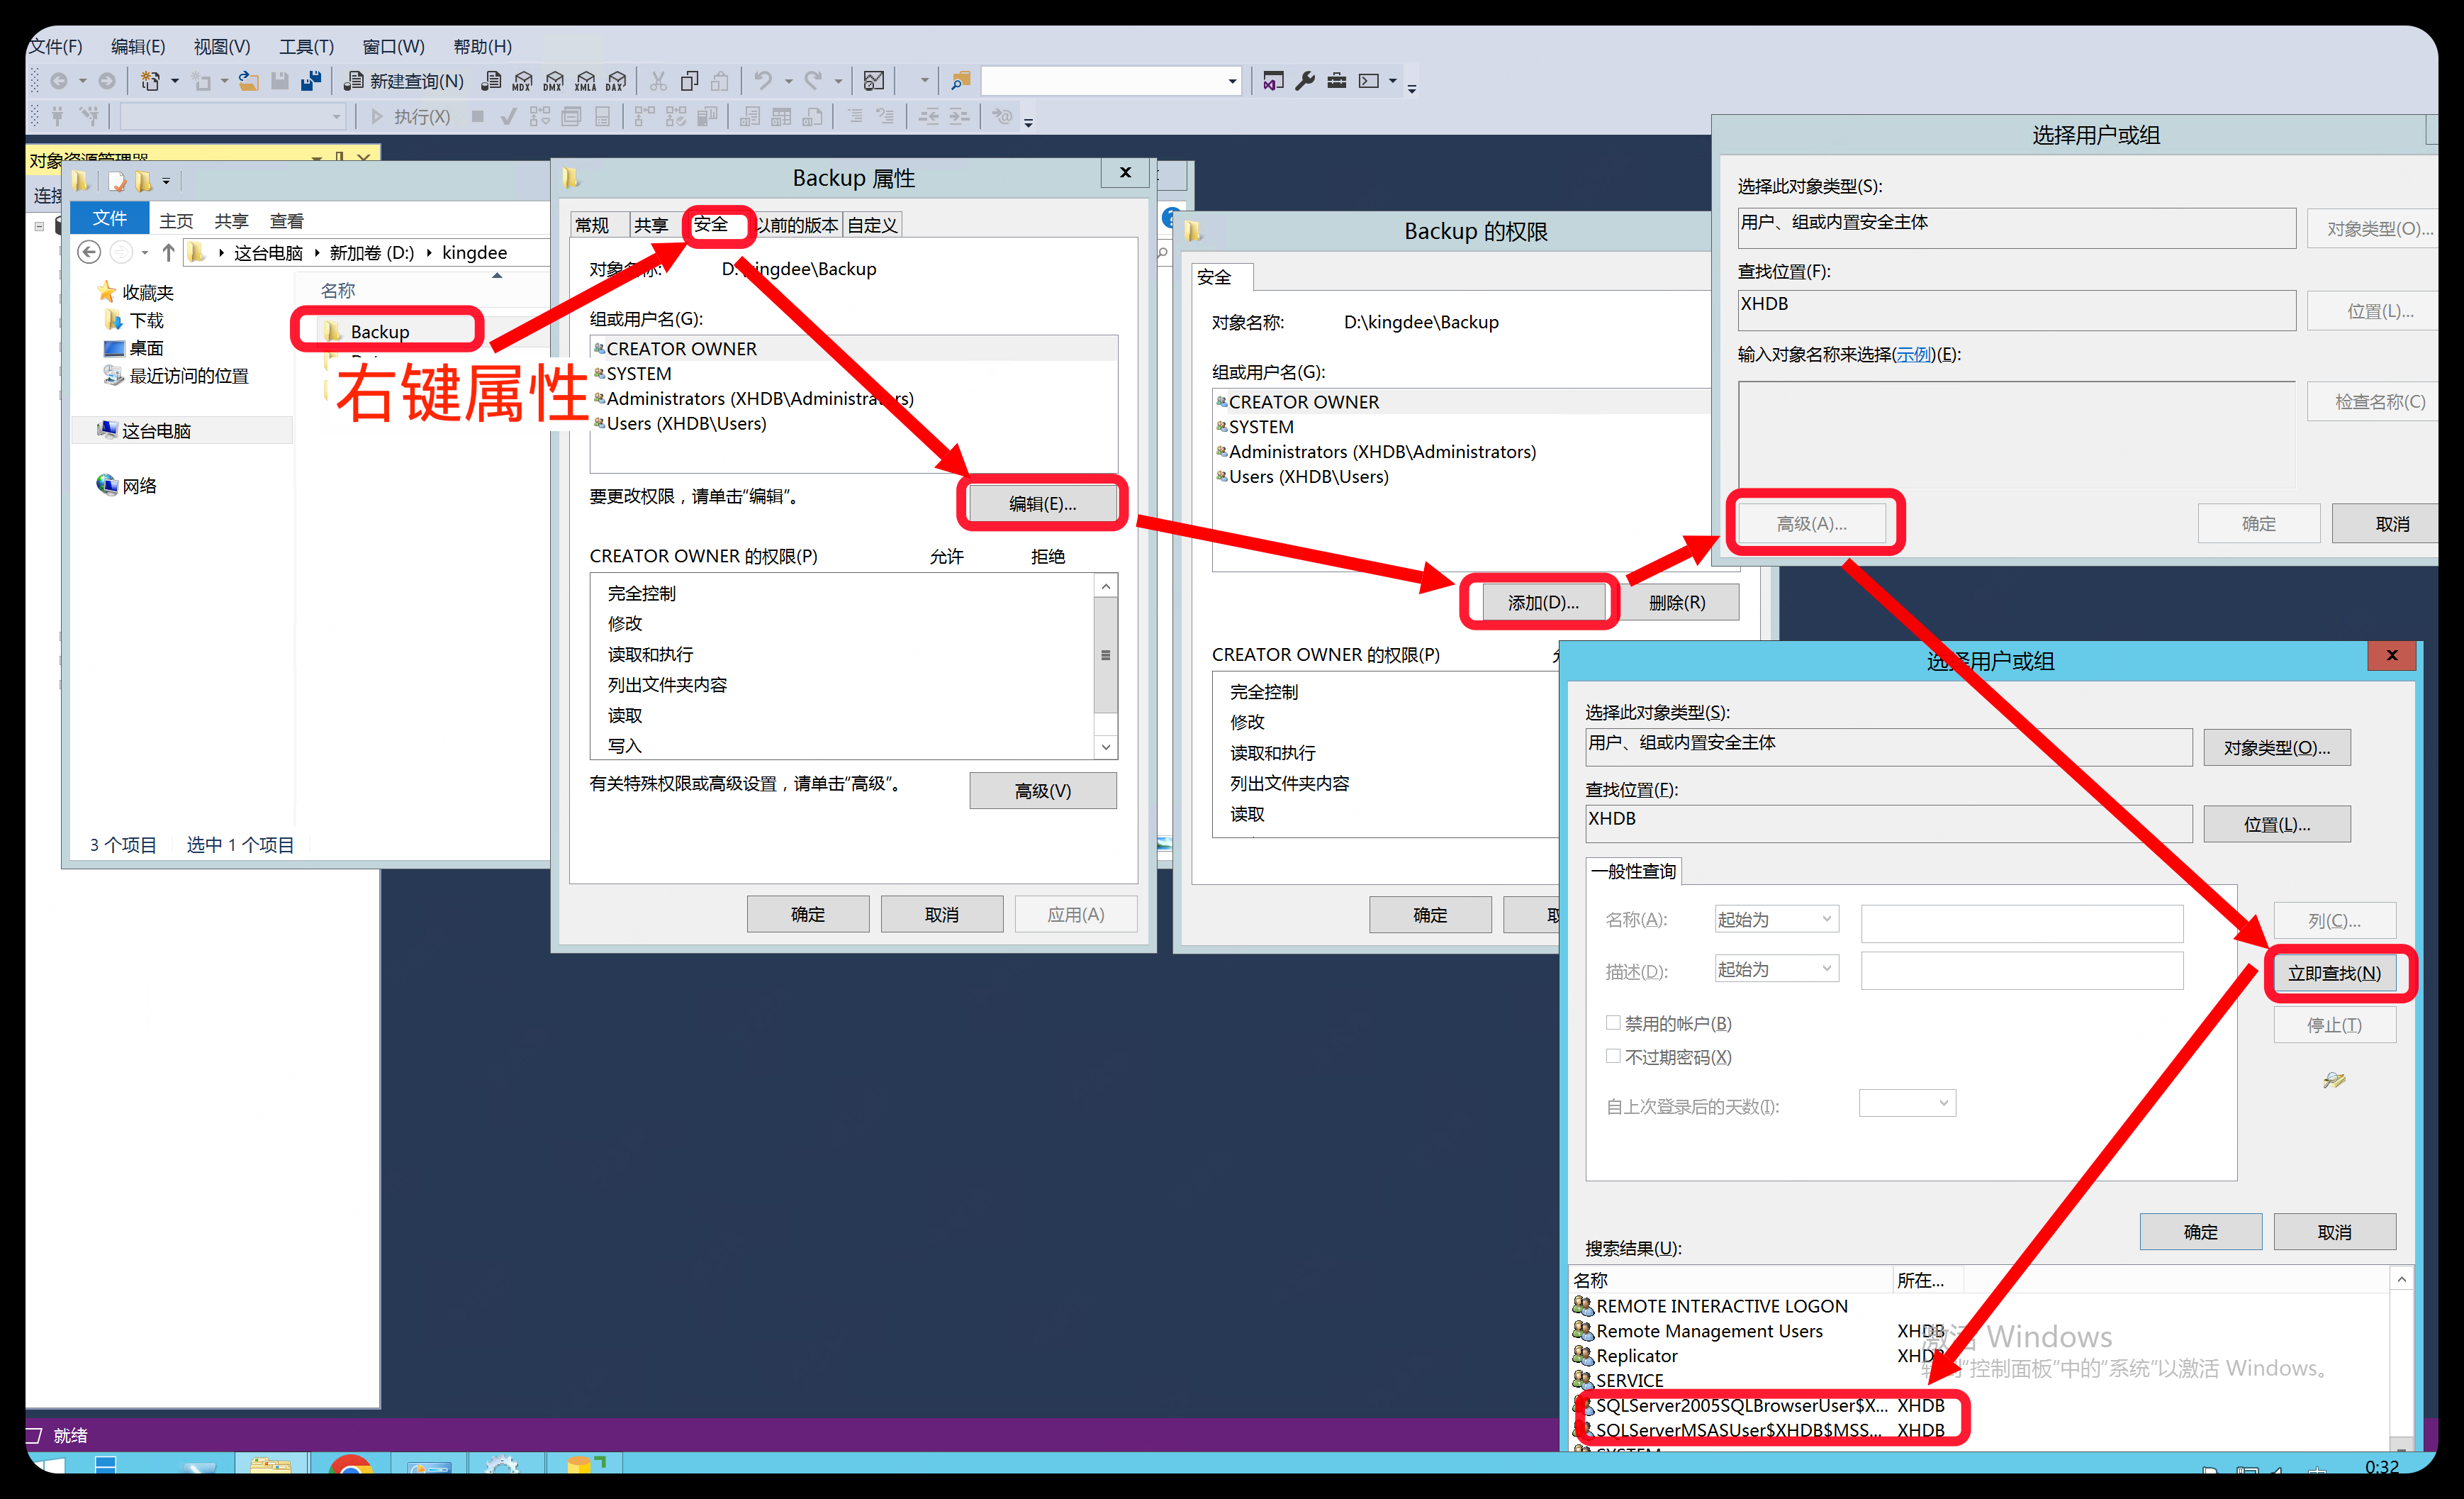Collapse the Object Explorer tree node
Image resolution: width=2464 pixels, height=1499 pixels.
(39, 226)
